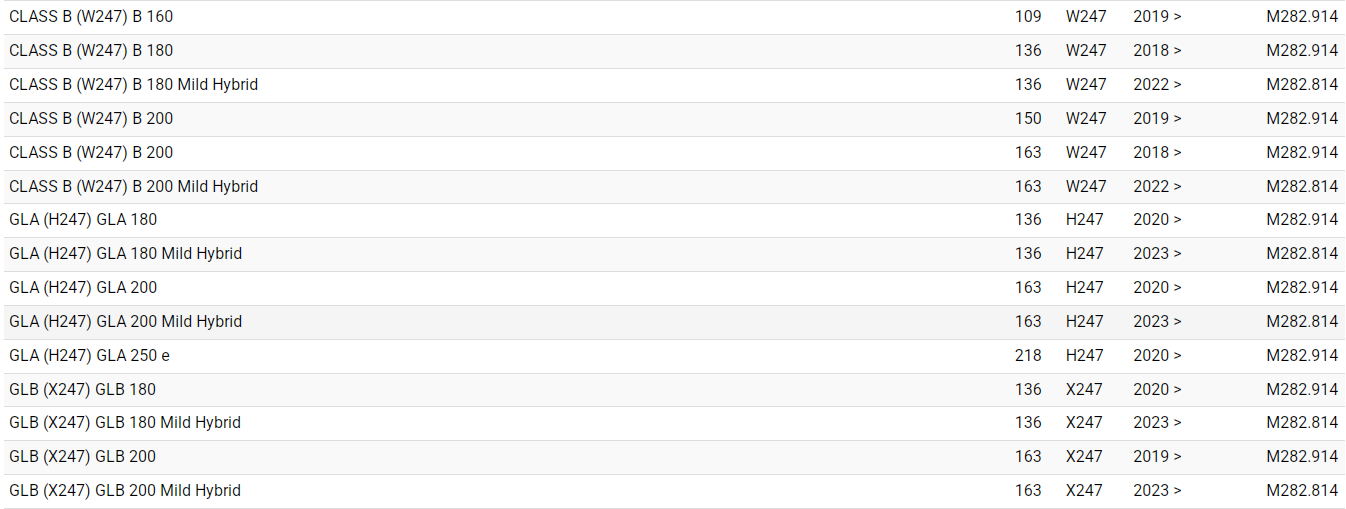Select the GLA (H247) GLA 250 e model
The height and width of the screenshot is (509, 1346).
(x=89, y=356)
